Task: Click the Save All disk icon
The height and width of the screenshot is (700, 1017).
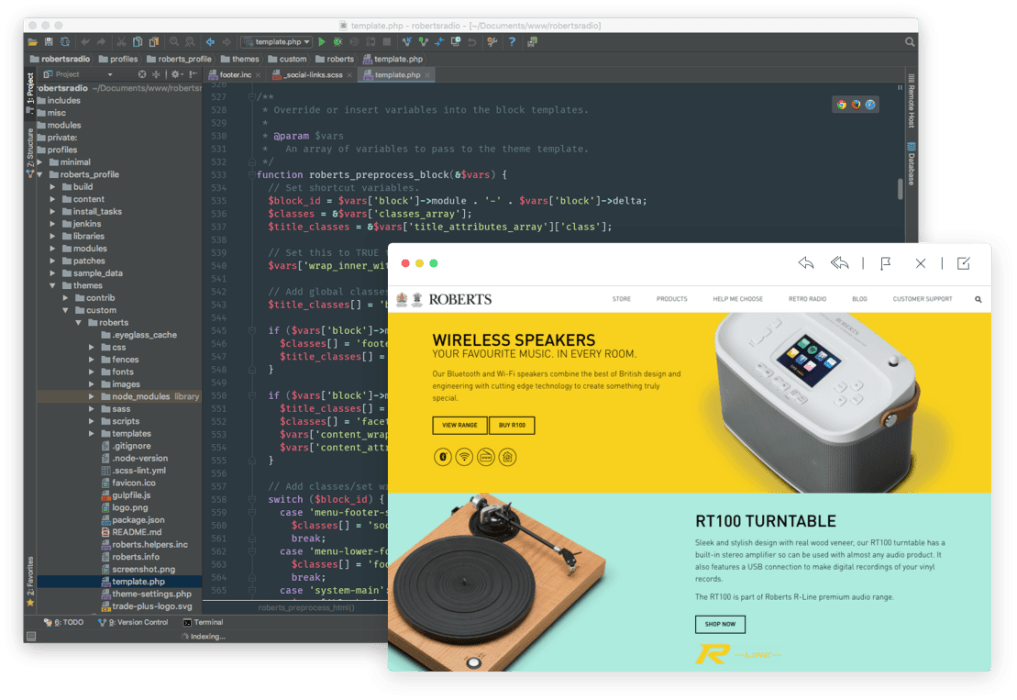Action: (x=49, y=42)
